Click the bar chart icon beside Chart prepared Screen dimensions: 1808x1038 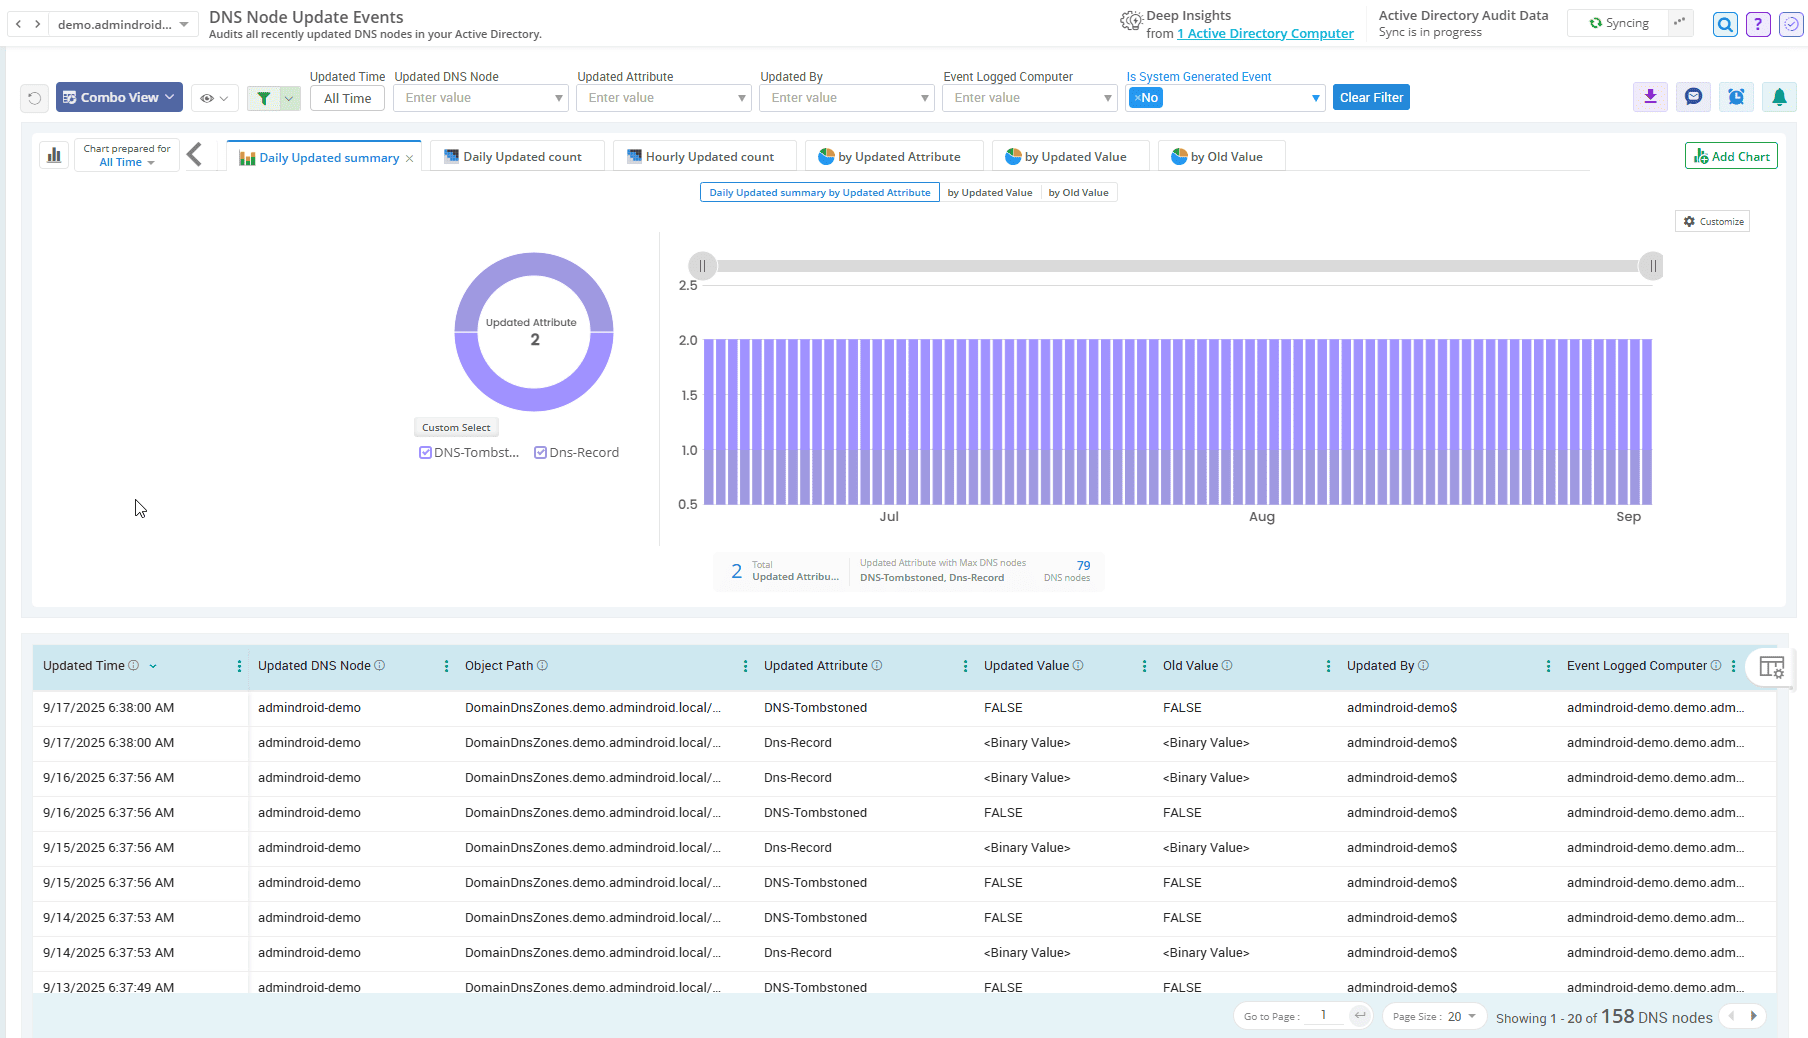tap(54, 155)
